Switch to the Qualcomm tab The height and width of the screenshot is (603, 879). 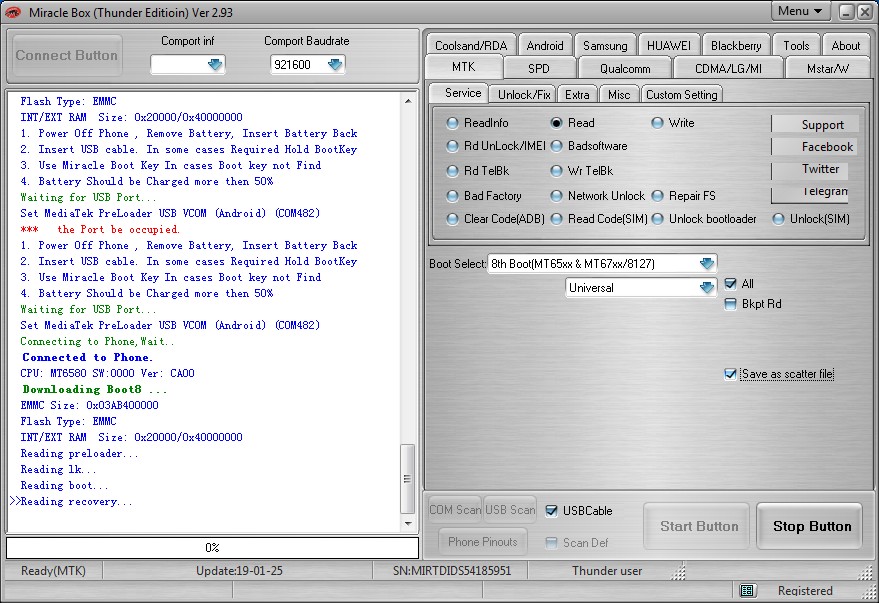coord(625,68)
